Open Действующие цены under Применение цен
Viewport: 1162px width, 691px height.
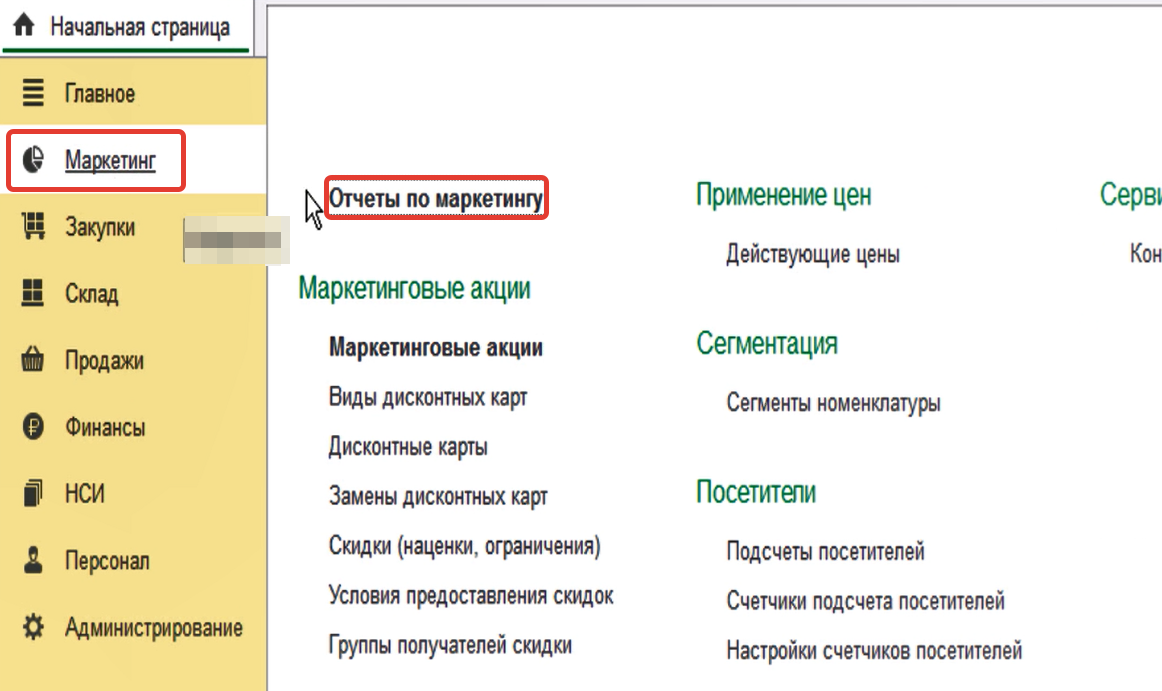[x=812, y=254]
